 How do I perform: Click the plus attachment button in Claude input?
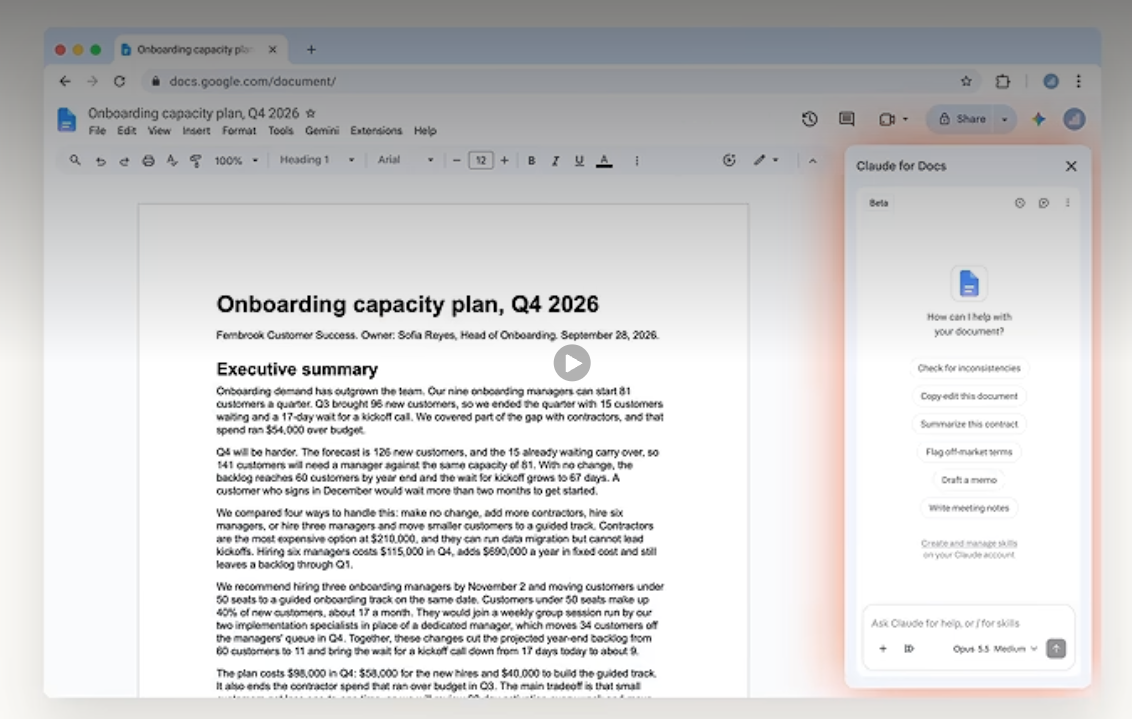tap(883, 649)
